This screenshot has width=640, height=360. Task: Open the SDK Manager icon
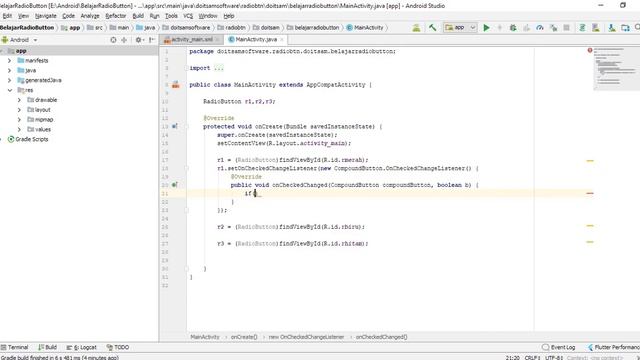pyautogui.click(x=611, y=28)
